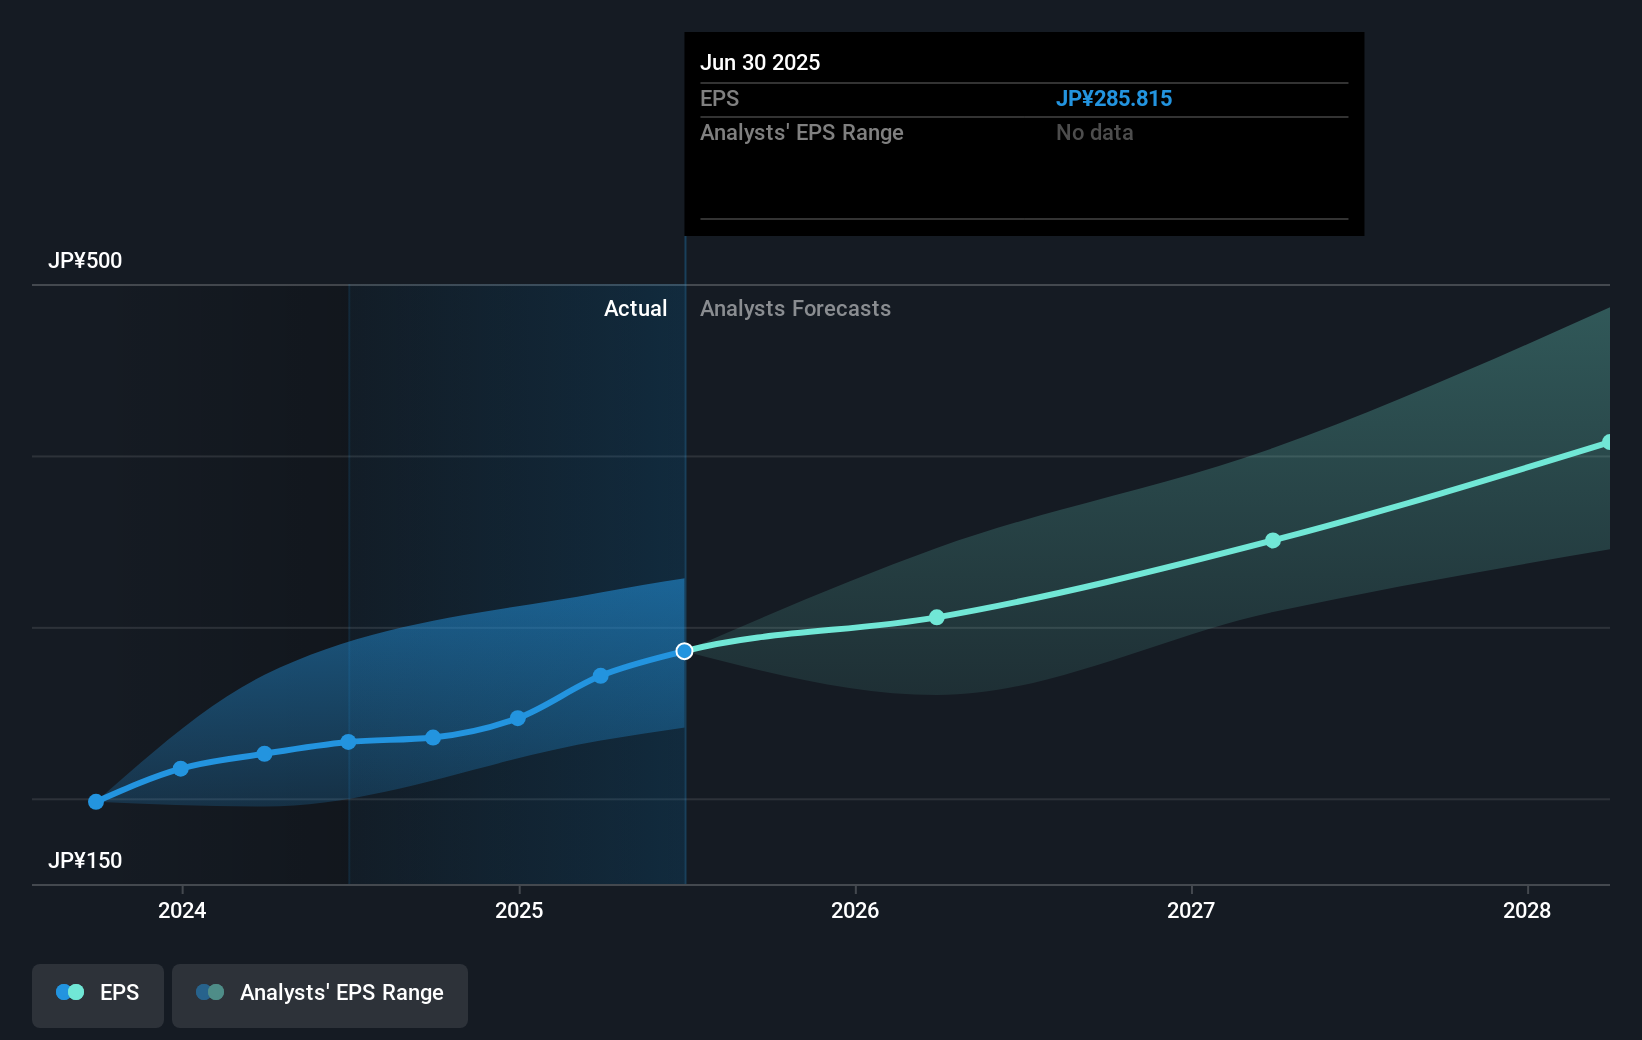
Task: Toggle the EPS series visibility
Action: coord(97,992)
